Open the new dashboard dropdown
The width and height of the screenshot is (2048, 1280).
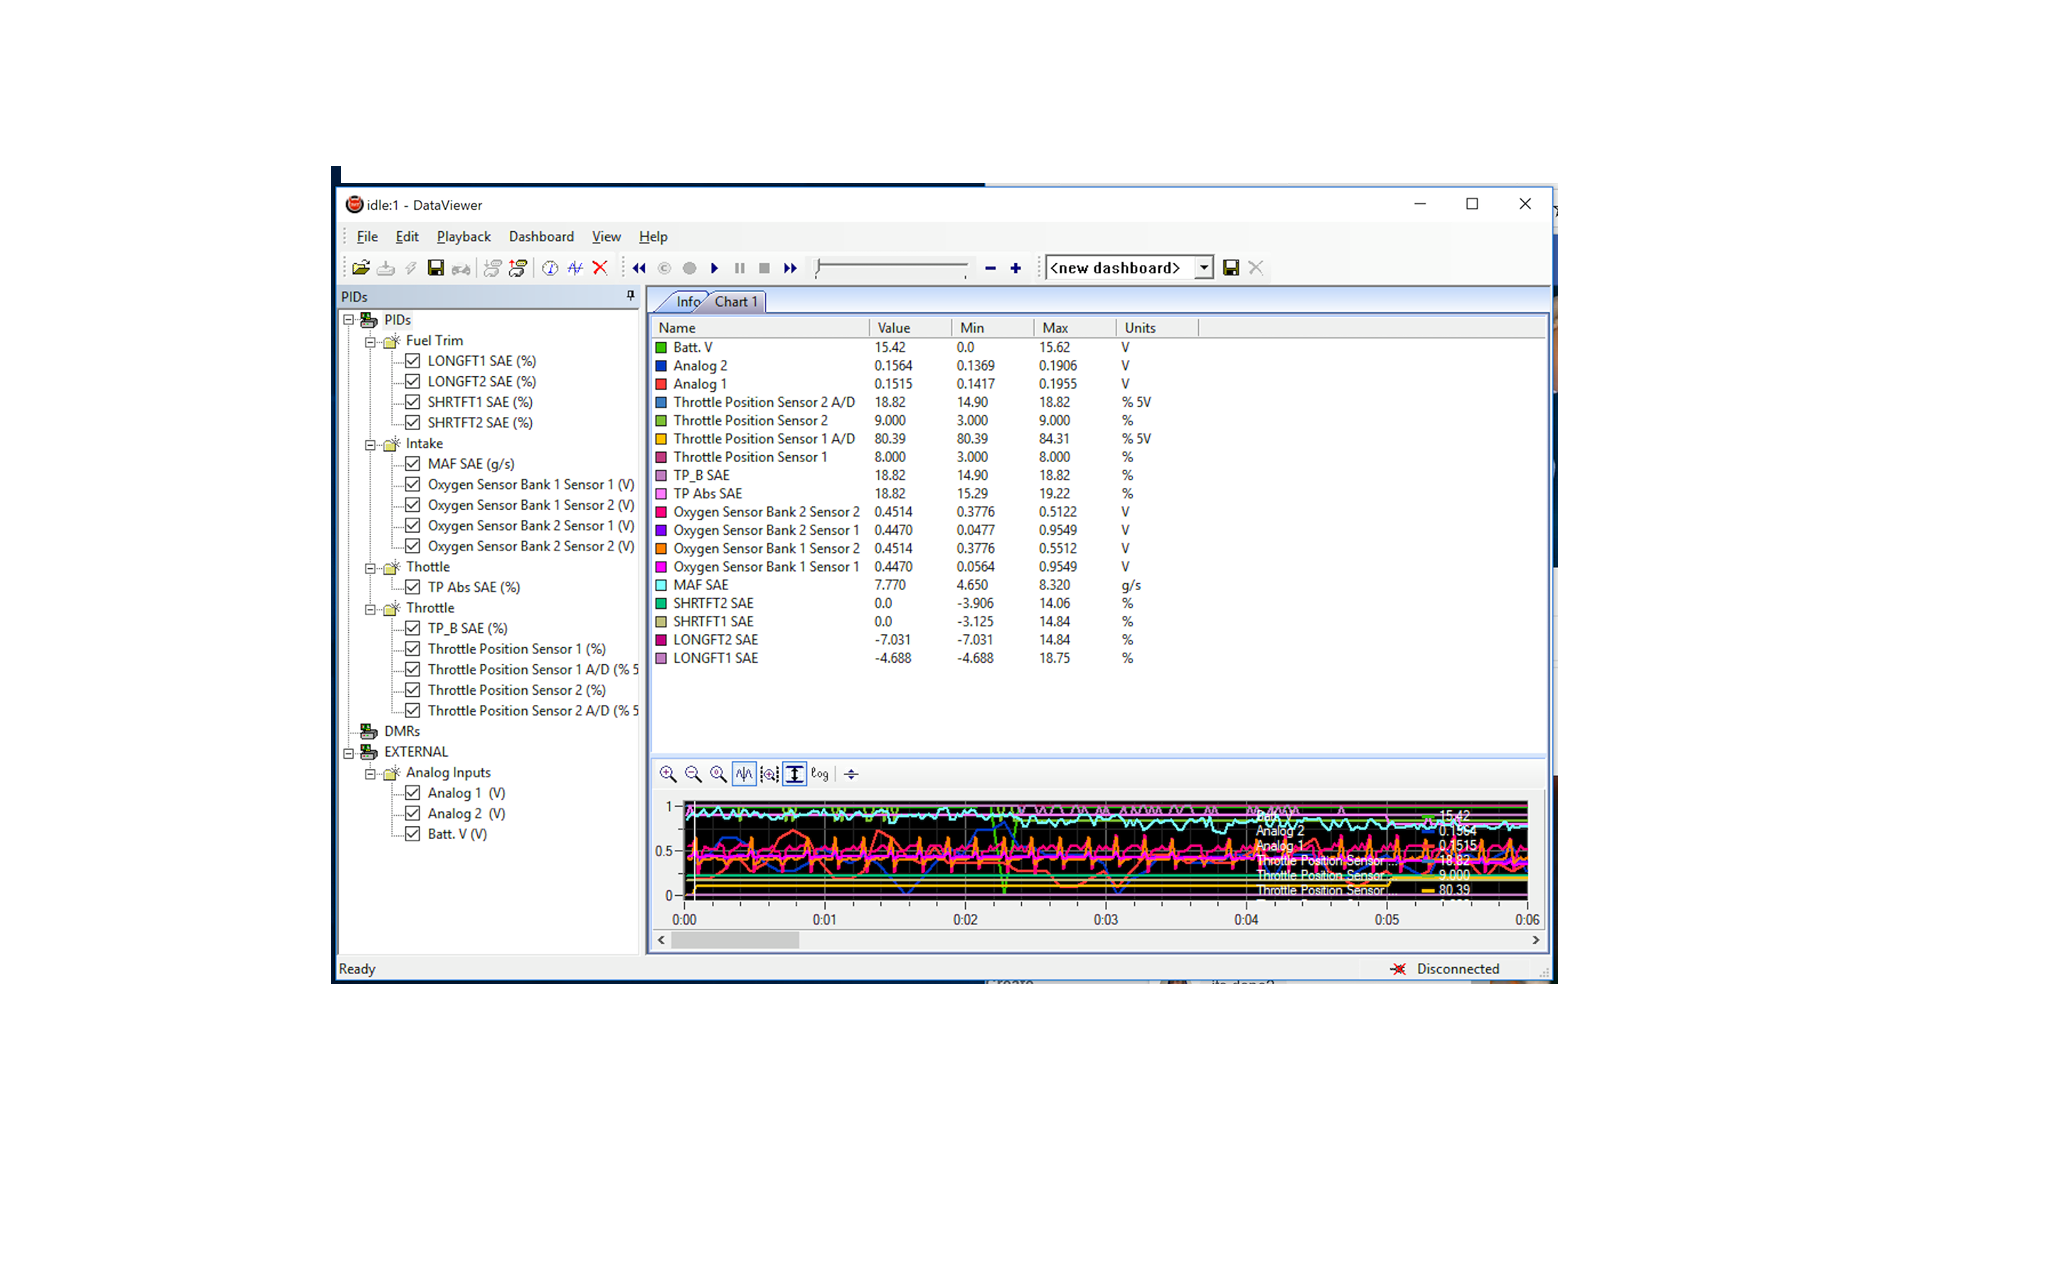coord(1204,268)
